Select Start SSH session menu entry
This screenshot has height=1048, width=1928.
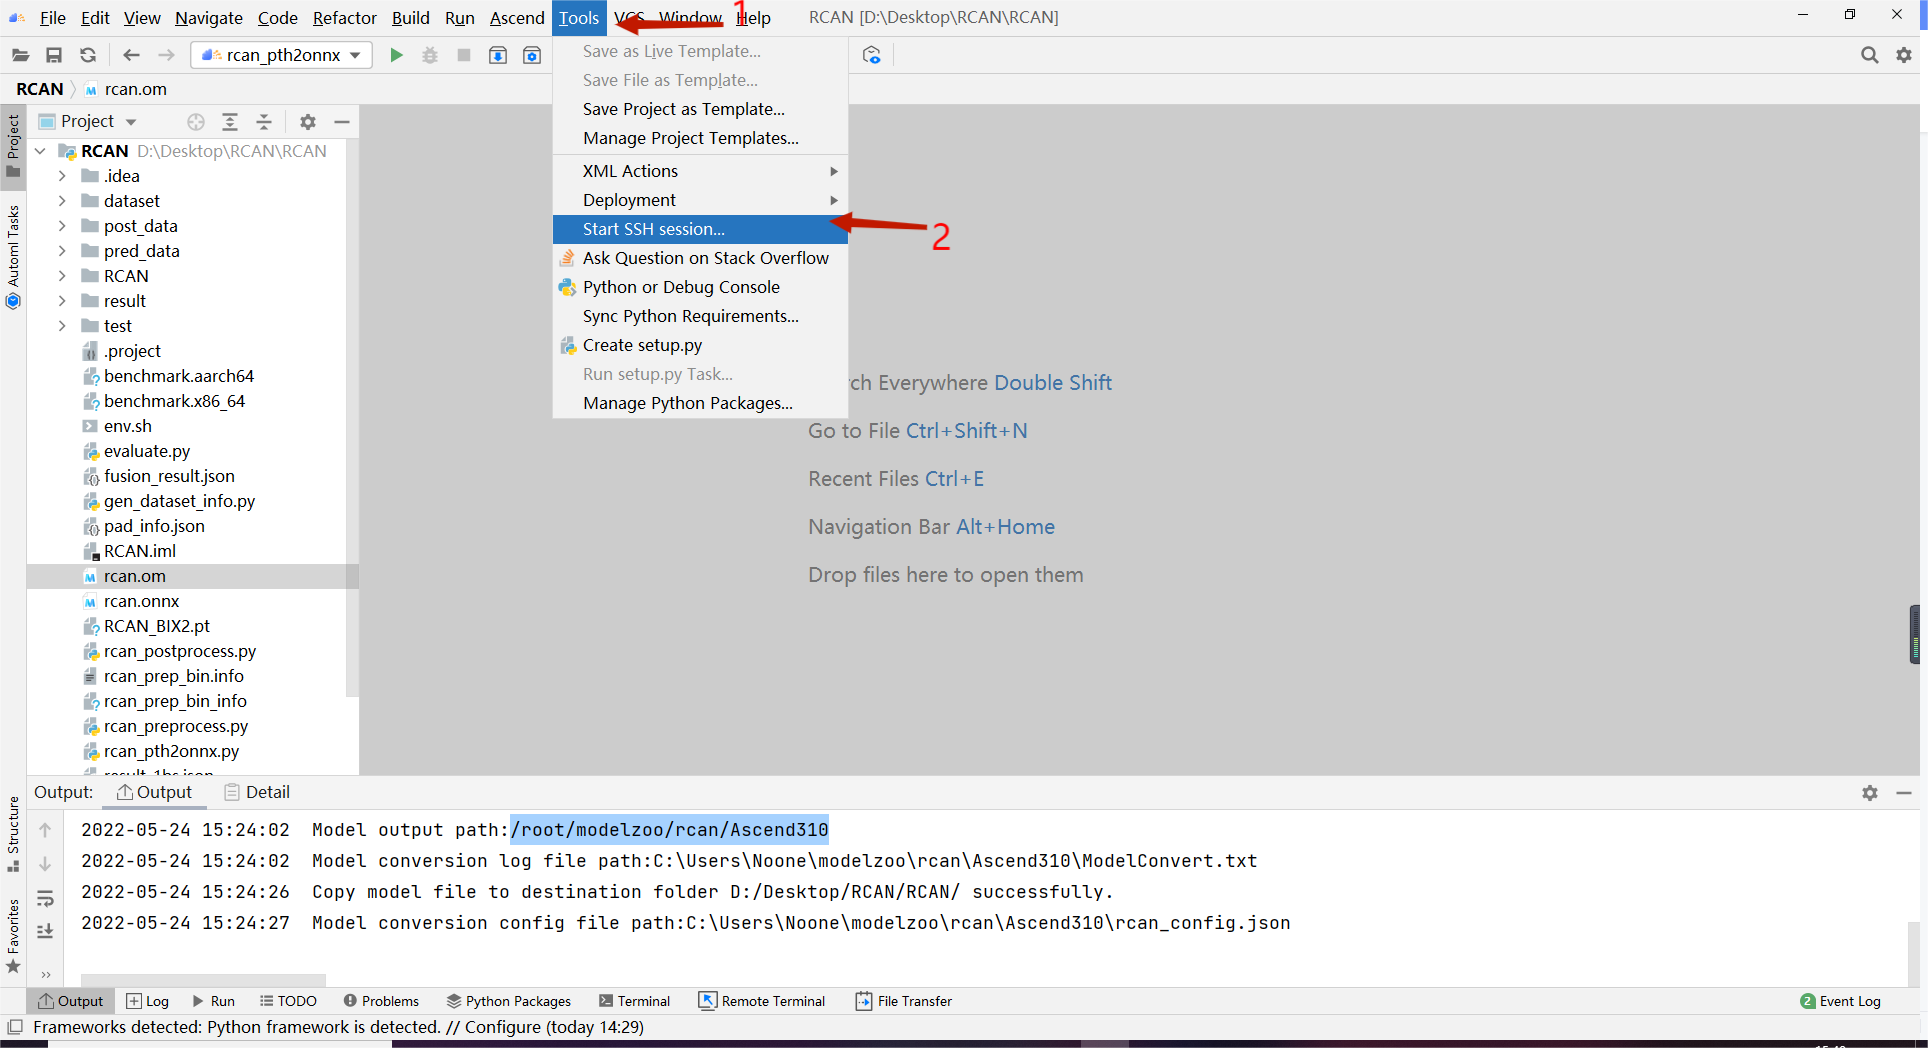pyautogui.click(x=700, y=229)
